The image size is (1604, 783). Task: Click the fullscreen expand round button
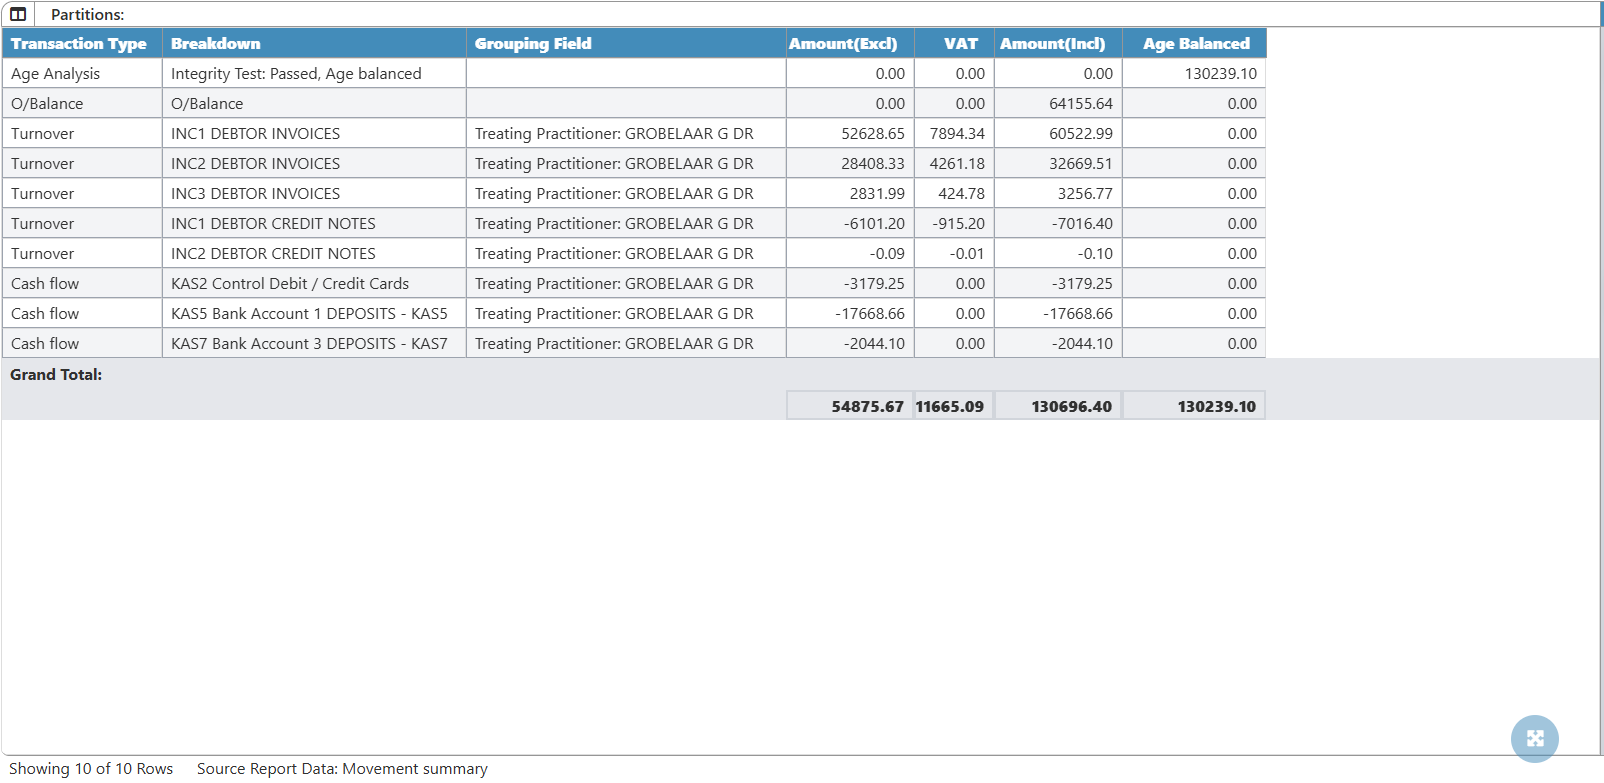click(x=1534, y=739)
